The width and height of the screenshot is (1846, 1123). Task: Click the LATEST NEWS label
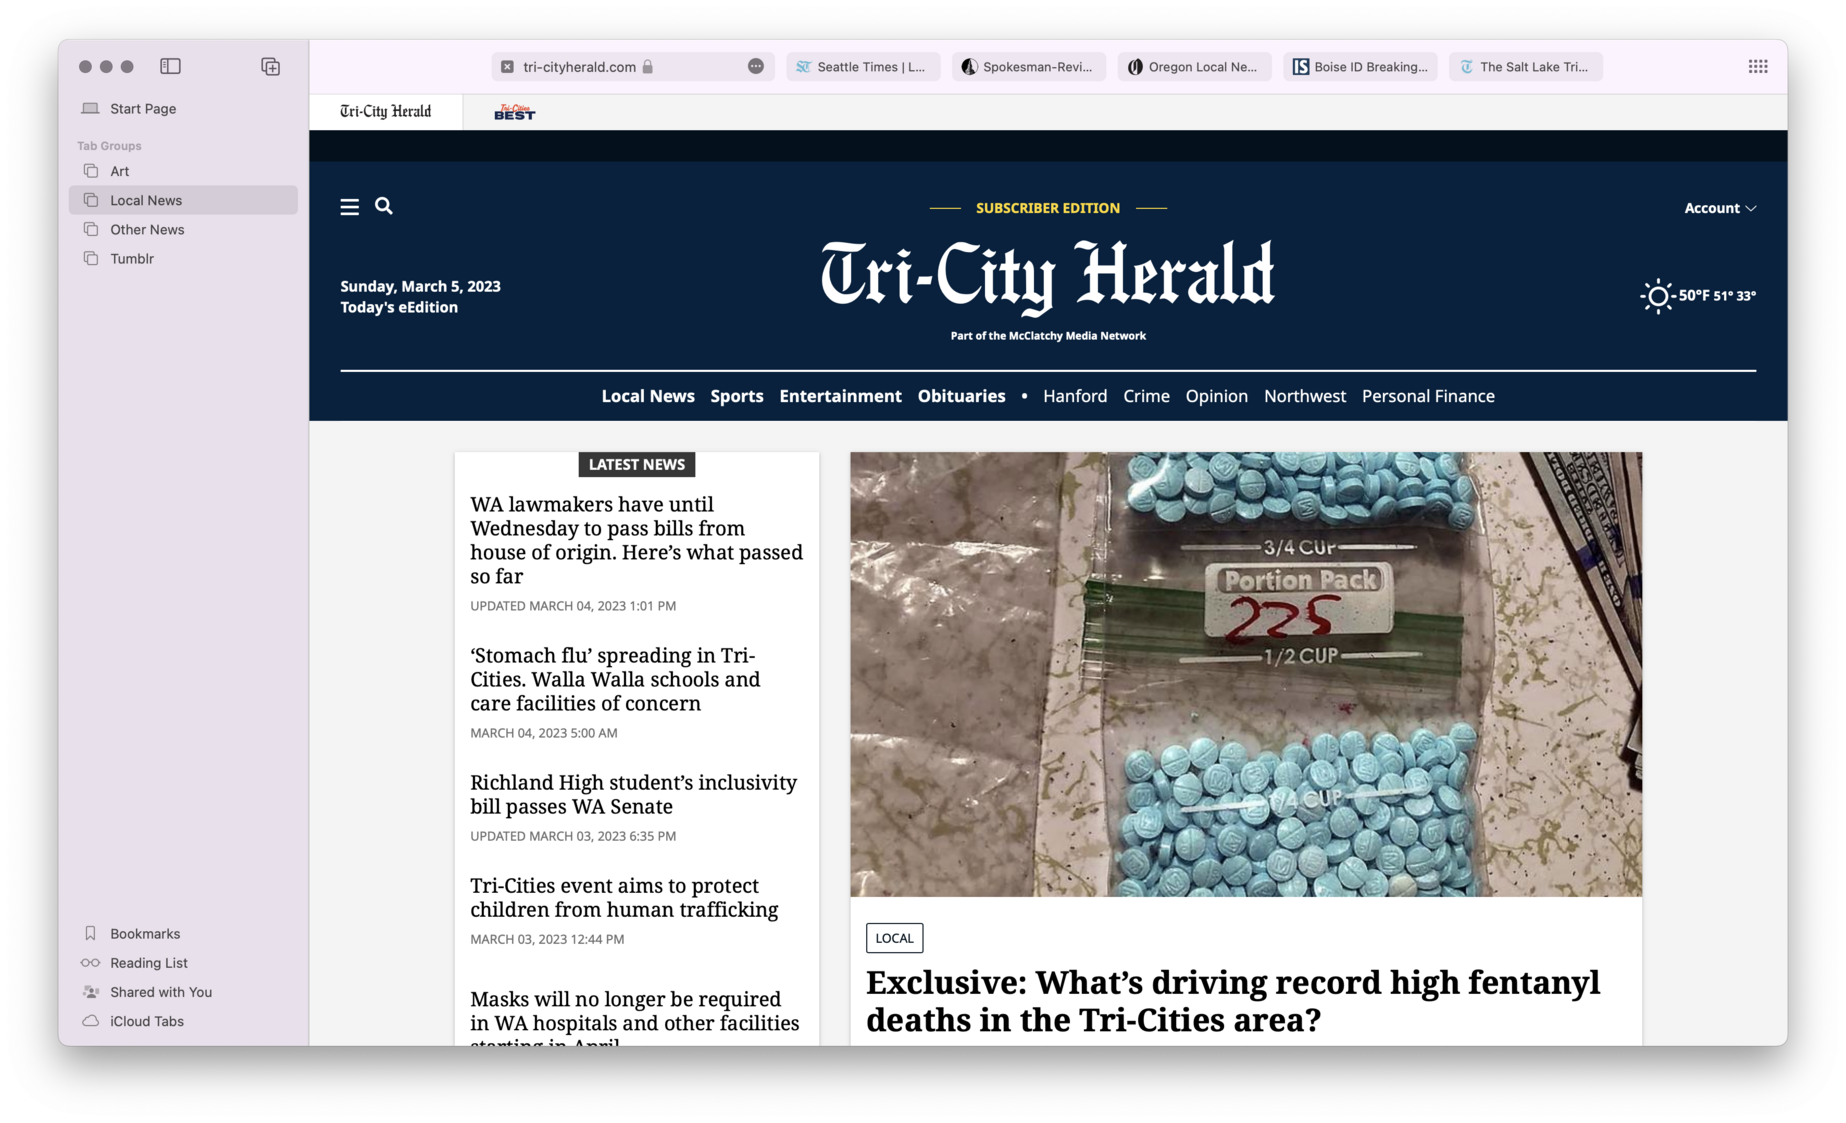637,464
